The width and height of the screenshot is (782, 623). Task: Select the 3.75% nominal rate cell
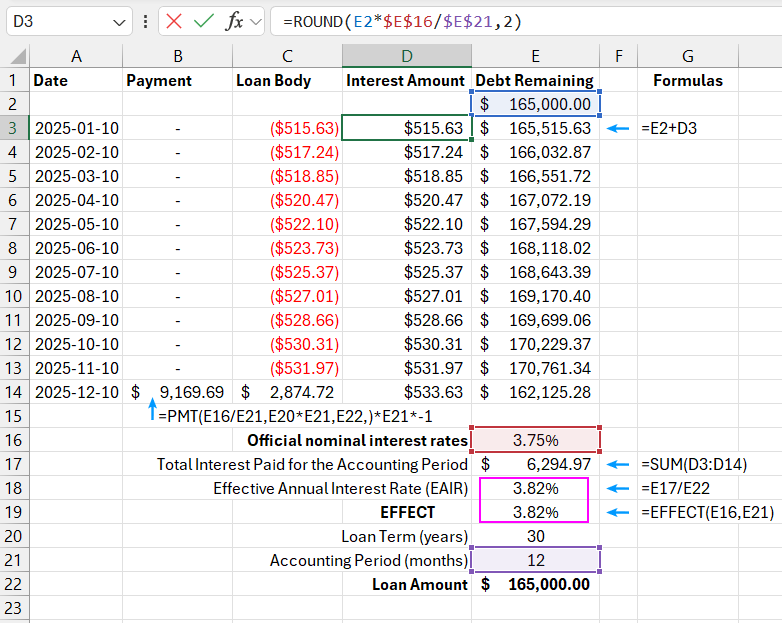tap(535, 440)
